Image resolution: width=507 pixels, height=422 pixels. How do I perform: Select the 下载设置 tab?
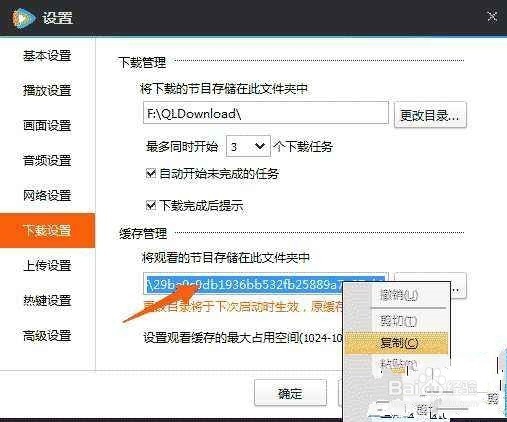coord(47,230)
